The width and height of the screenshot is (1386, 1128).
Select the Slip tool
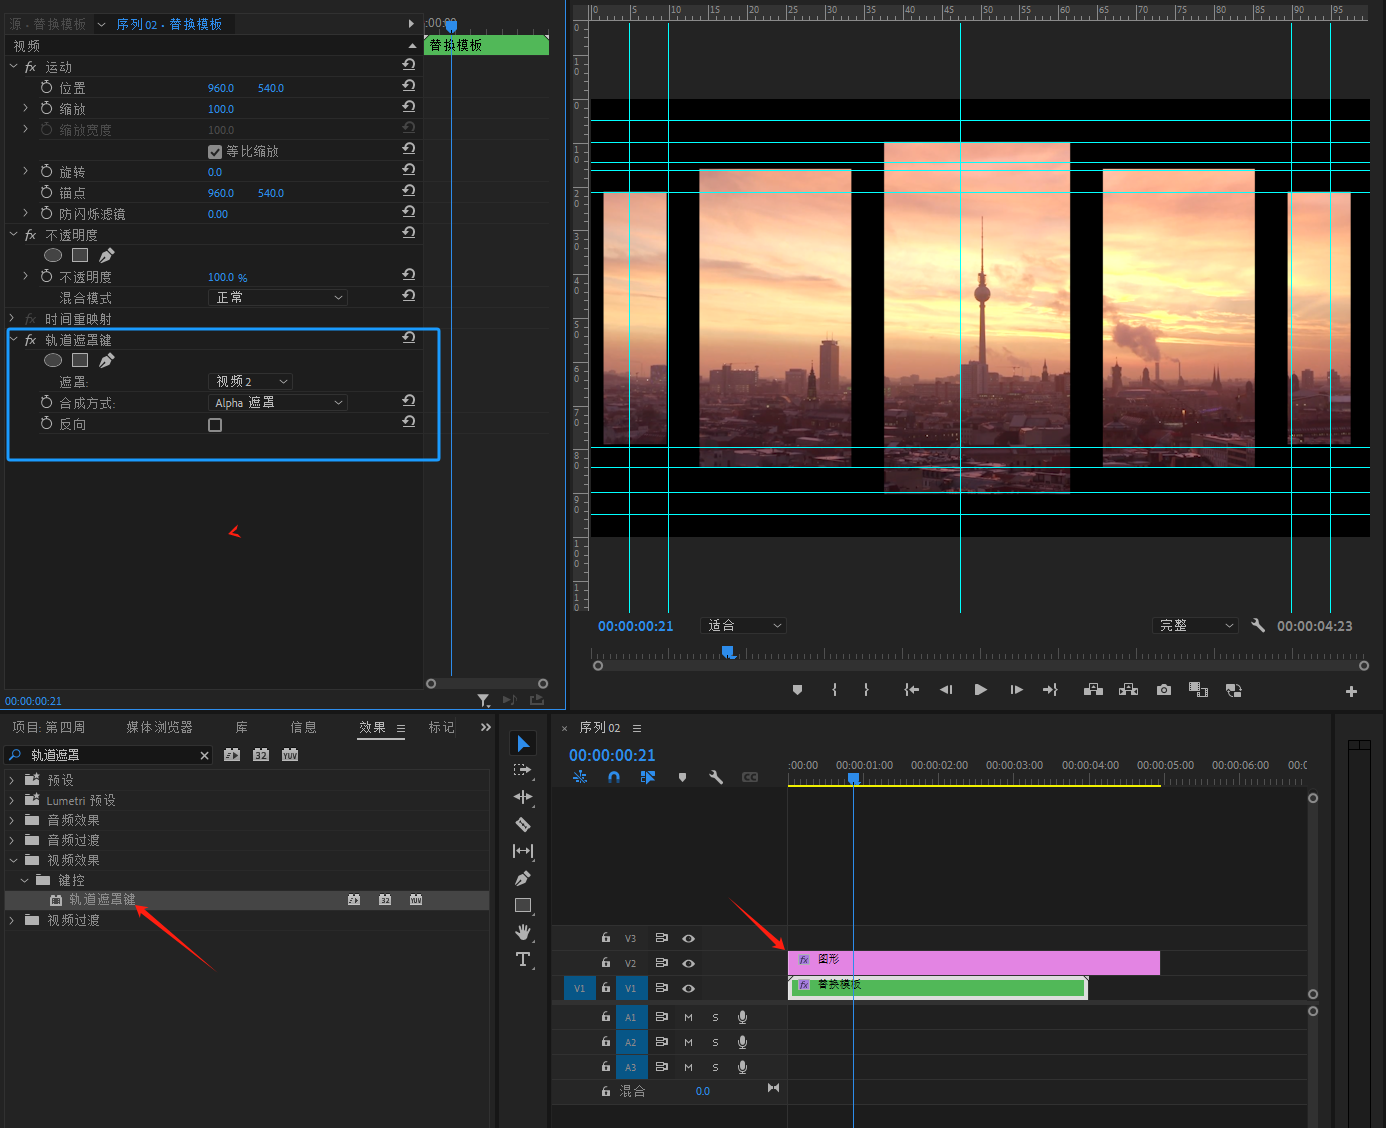pos(523,851)
